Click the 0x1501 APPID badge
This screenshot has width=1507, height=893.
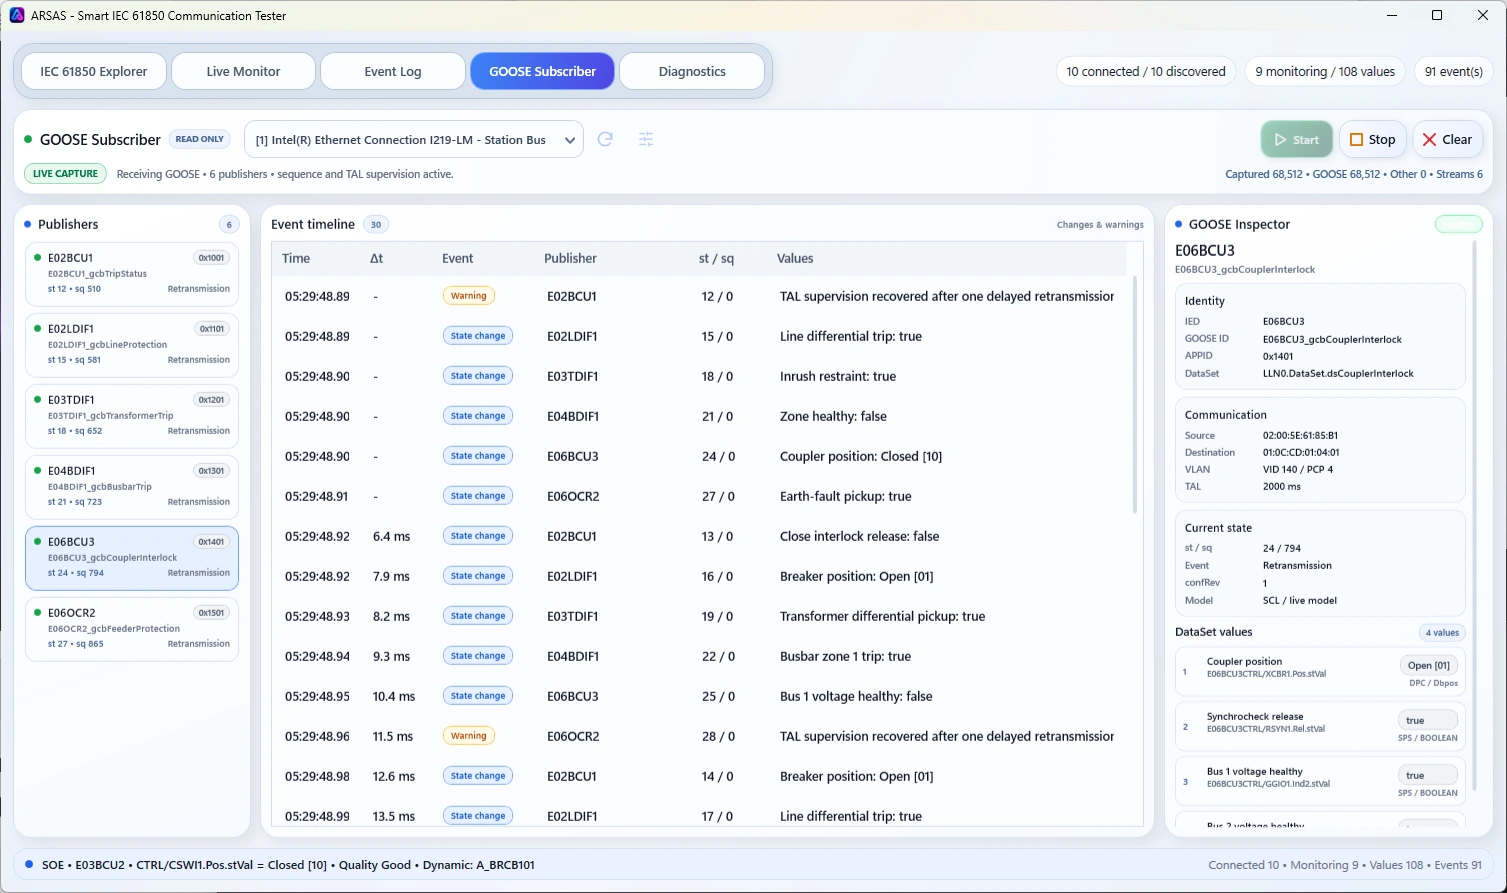point(211,613)
